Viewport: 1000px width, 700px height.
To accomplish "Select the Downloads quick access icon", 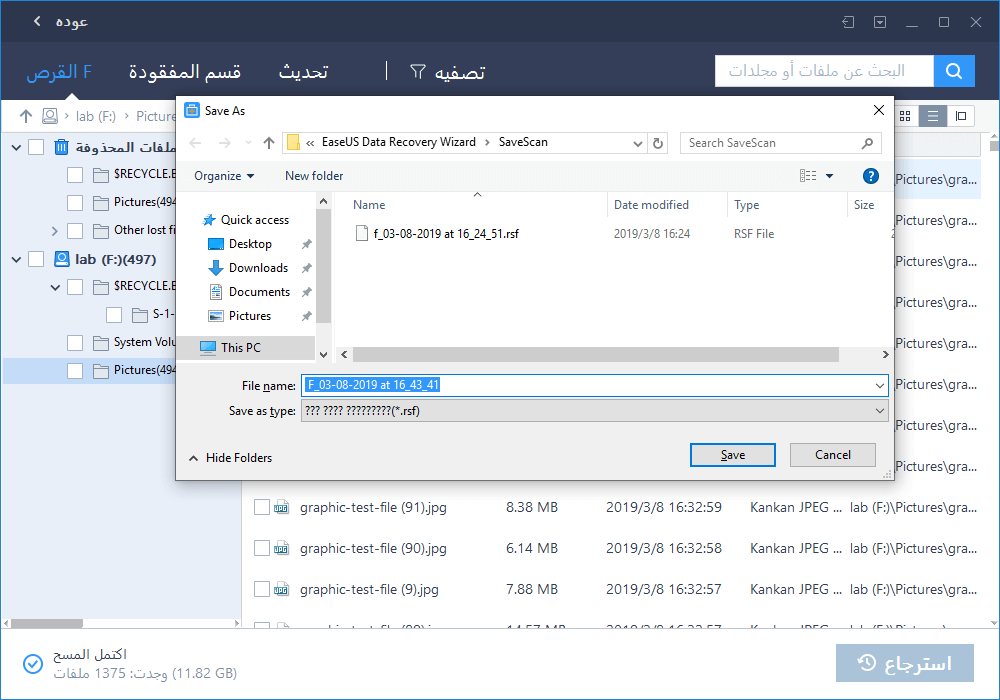I will coord(215,268).
